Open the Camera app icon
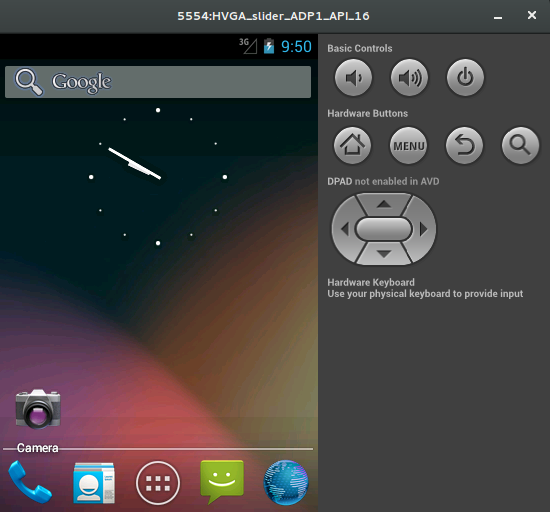Image resolution: width=550 pixels, height=512 pixels. coord(38,409)
